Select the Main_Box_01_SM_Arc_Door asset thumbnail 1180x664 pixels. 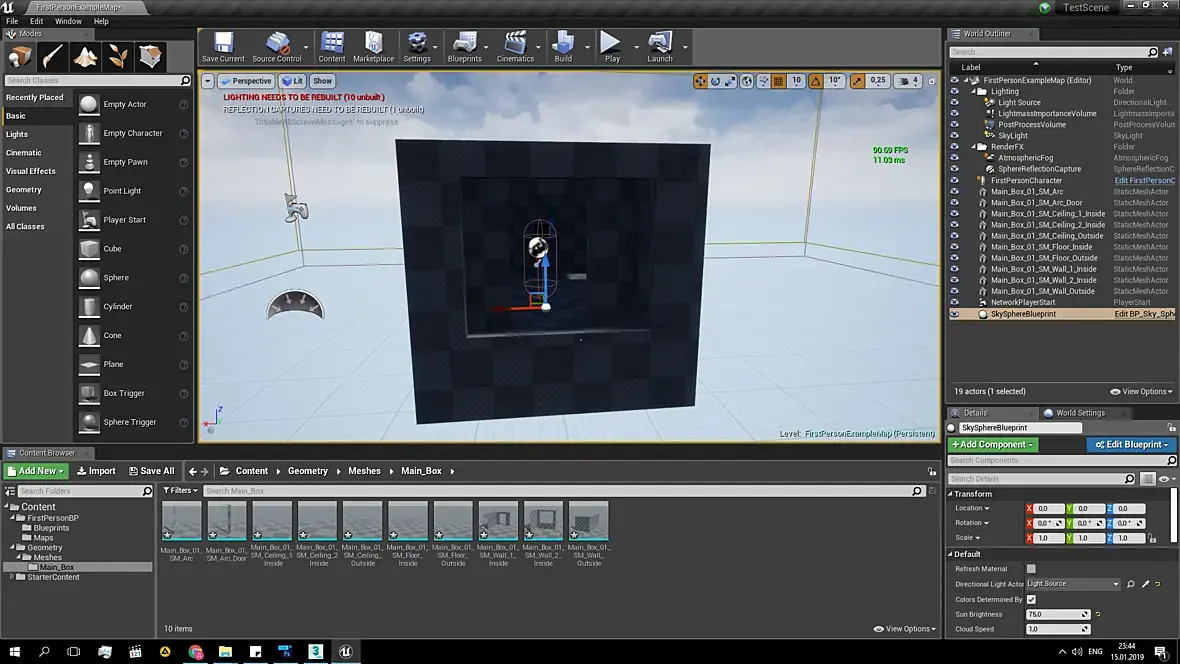tap(226, 520)
